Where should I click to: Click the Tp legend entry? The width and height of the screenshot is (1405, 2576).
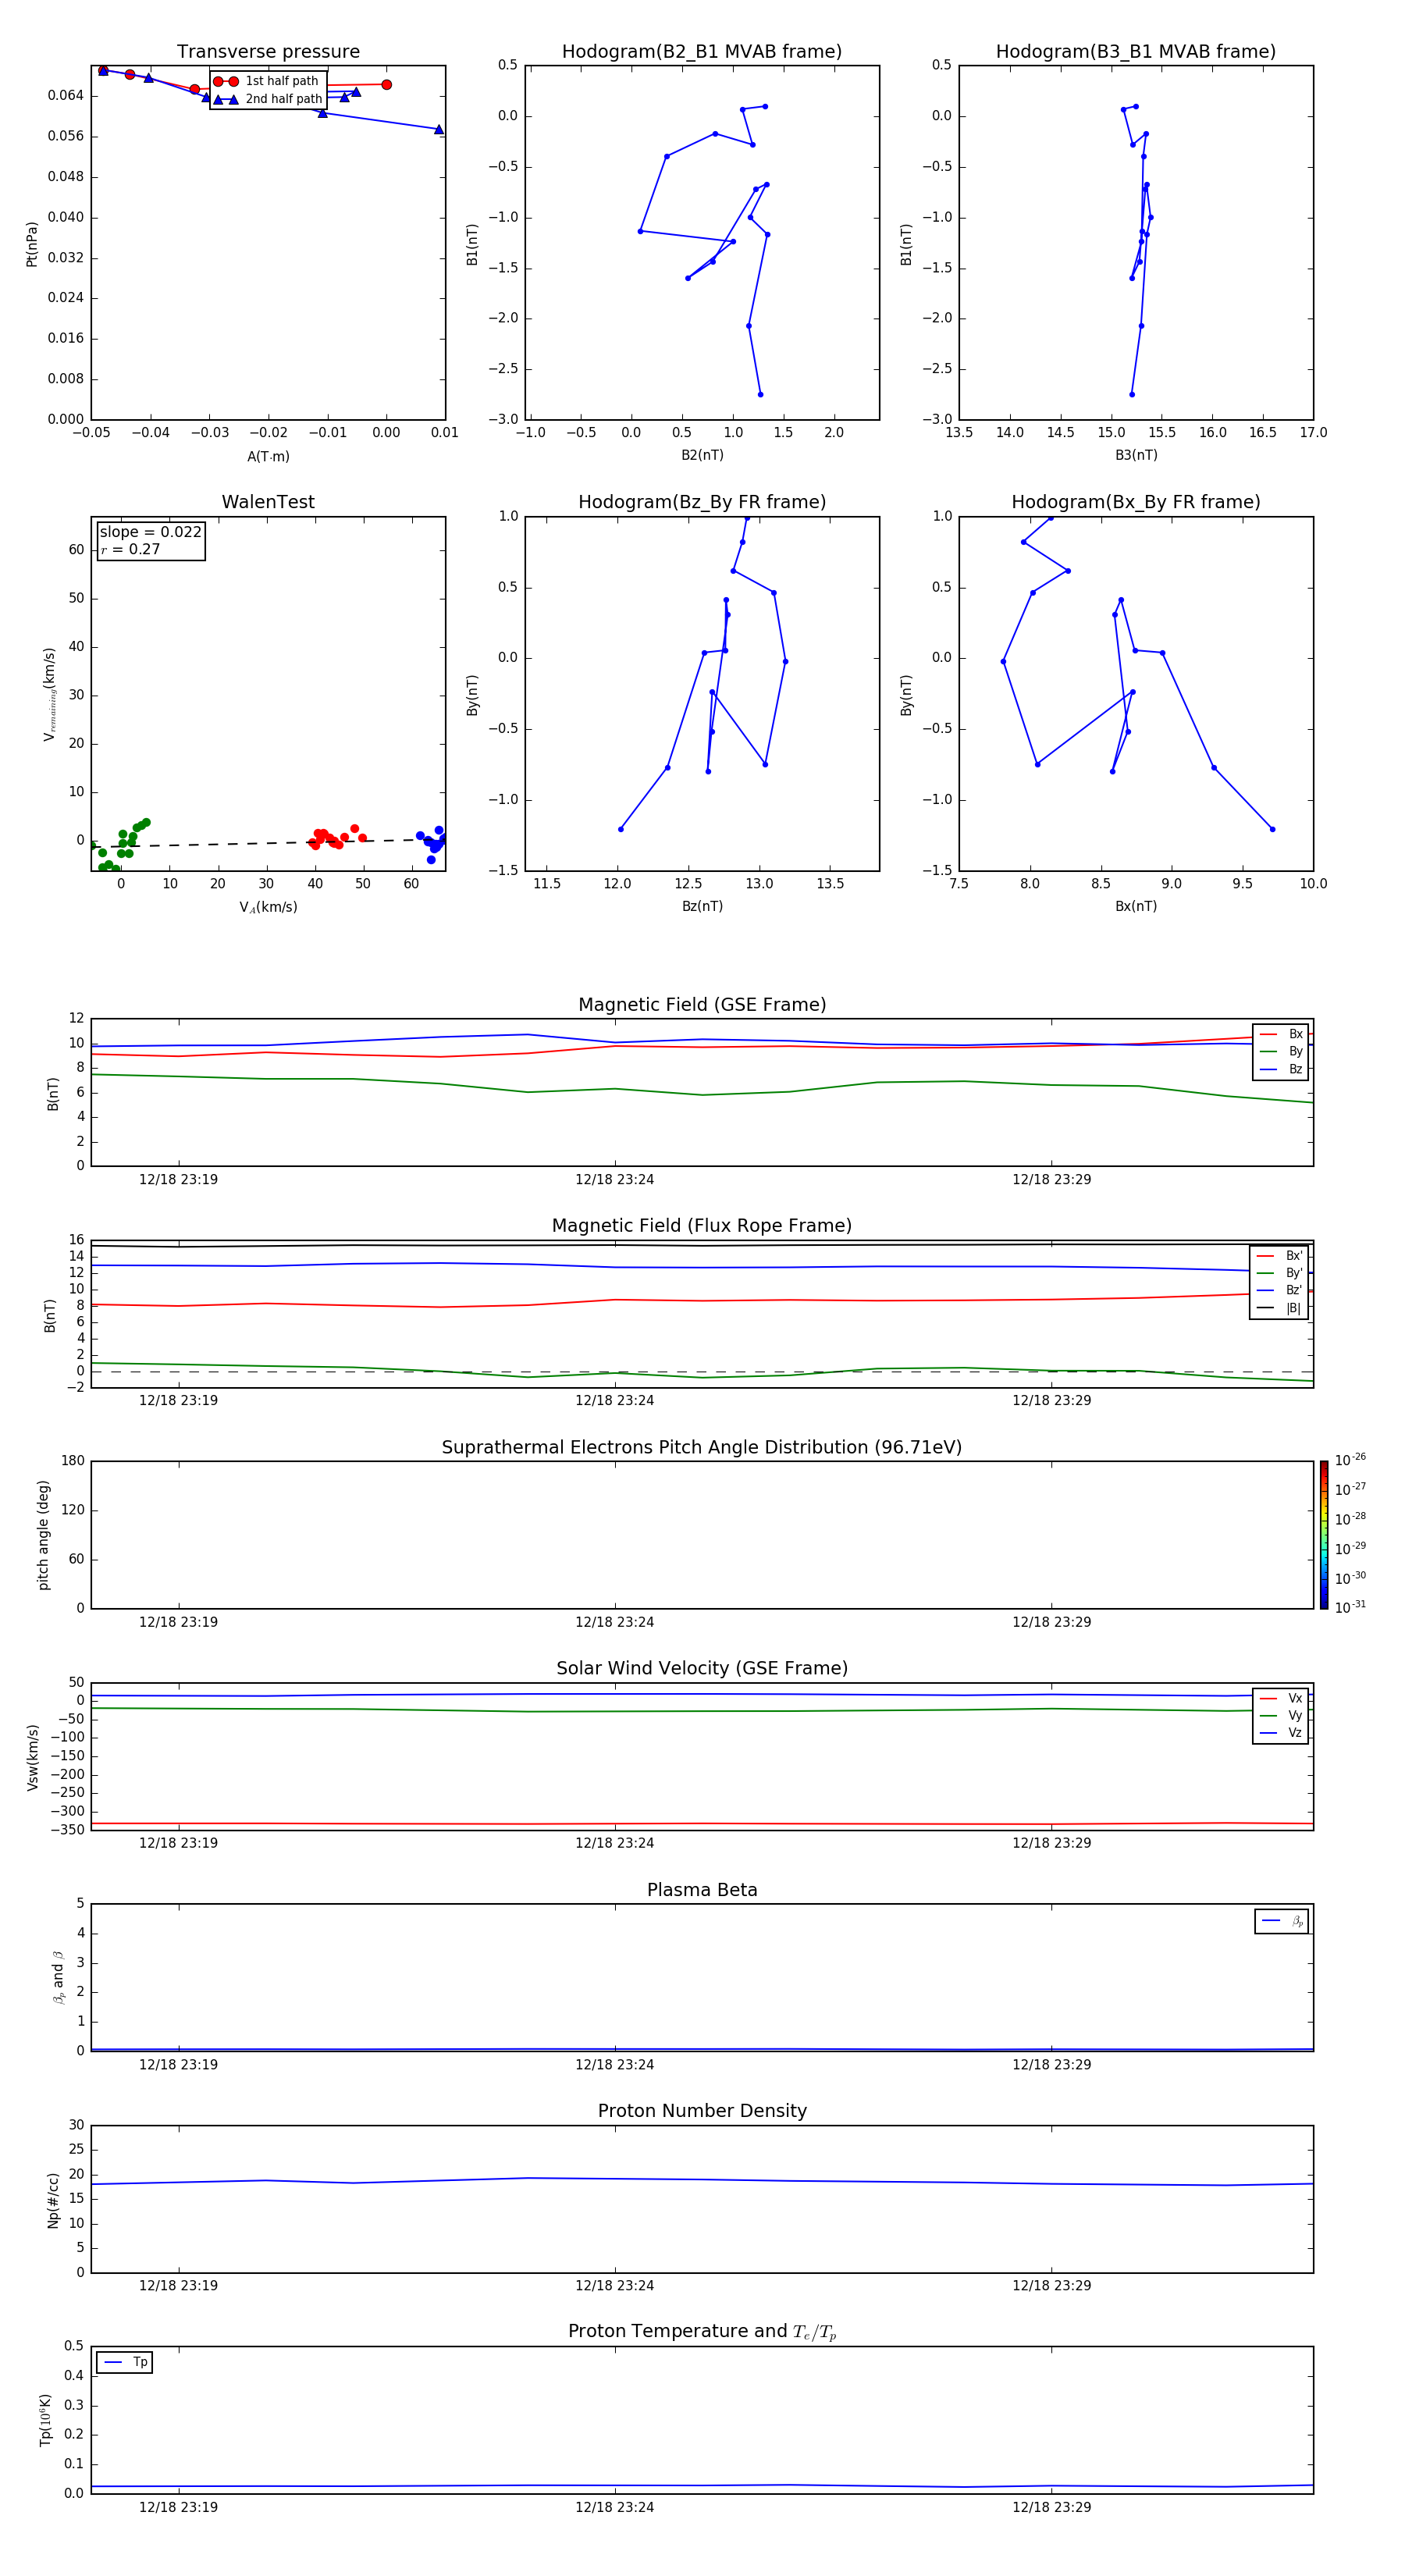(125, 2363)
